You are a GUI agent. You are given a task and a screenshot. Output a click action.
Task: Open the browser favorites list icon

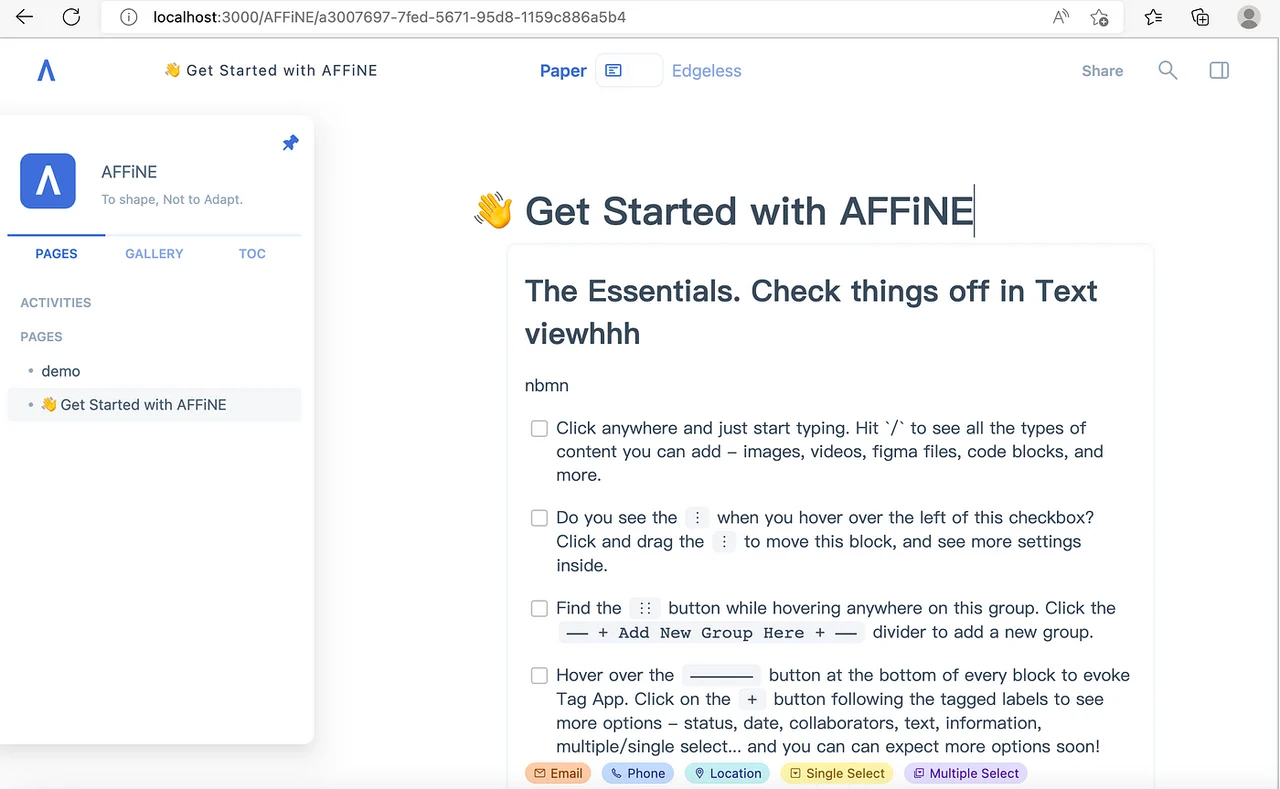(x=1153, y=17)
